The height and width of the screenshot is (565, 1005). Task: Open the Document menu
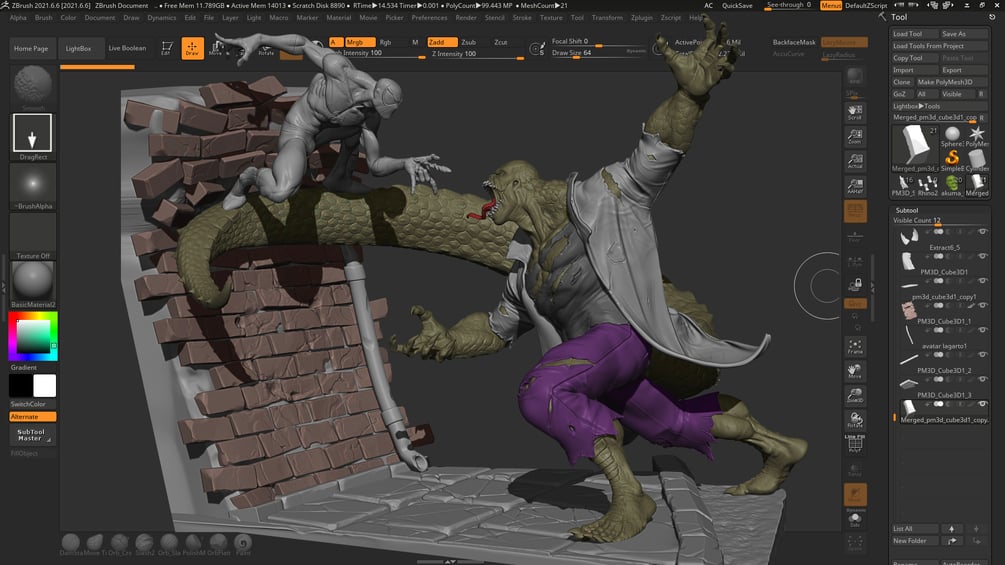[x=100, y=18]
